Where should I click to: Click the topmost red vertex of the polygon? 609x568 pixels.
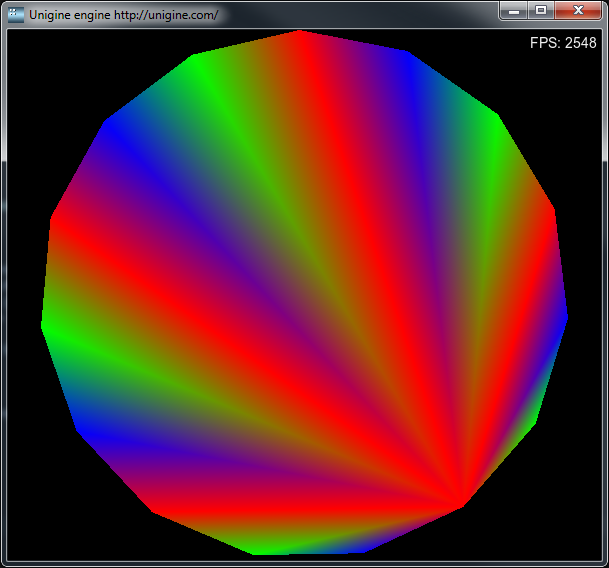tap(300, 33)
